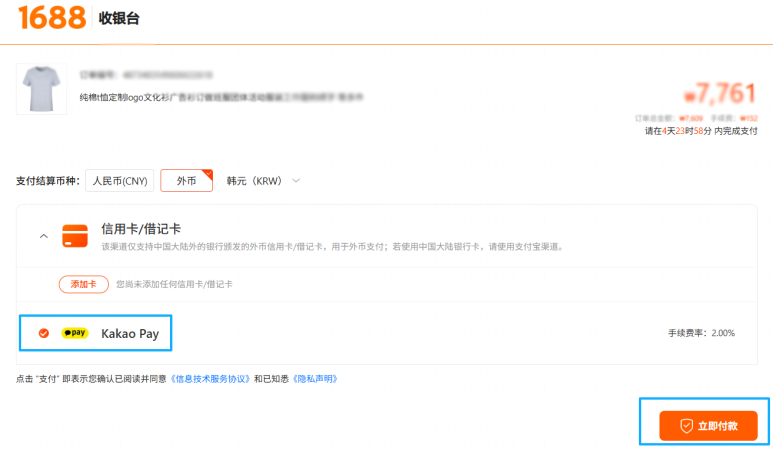Viewport: 773px width, 459px height.
Task: Click the 您尚未添加任何信用卡/借记卡 notice
Action: click(x=175, y=284)
